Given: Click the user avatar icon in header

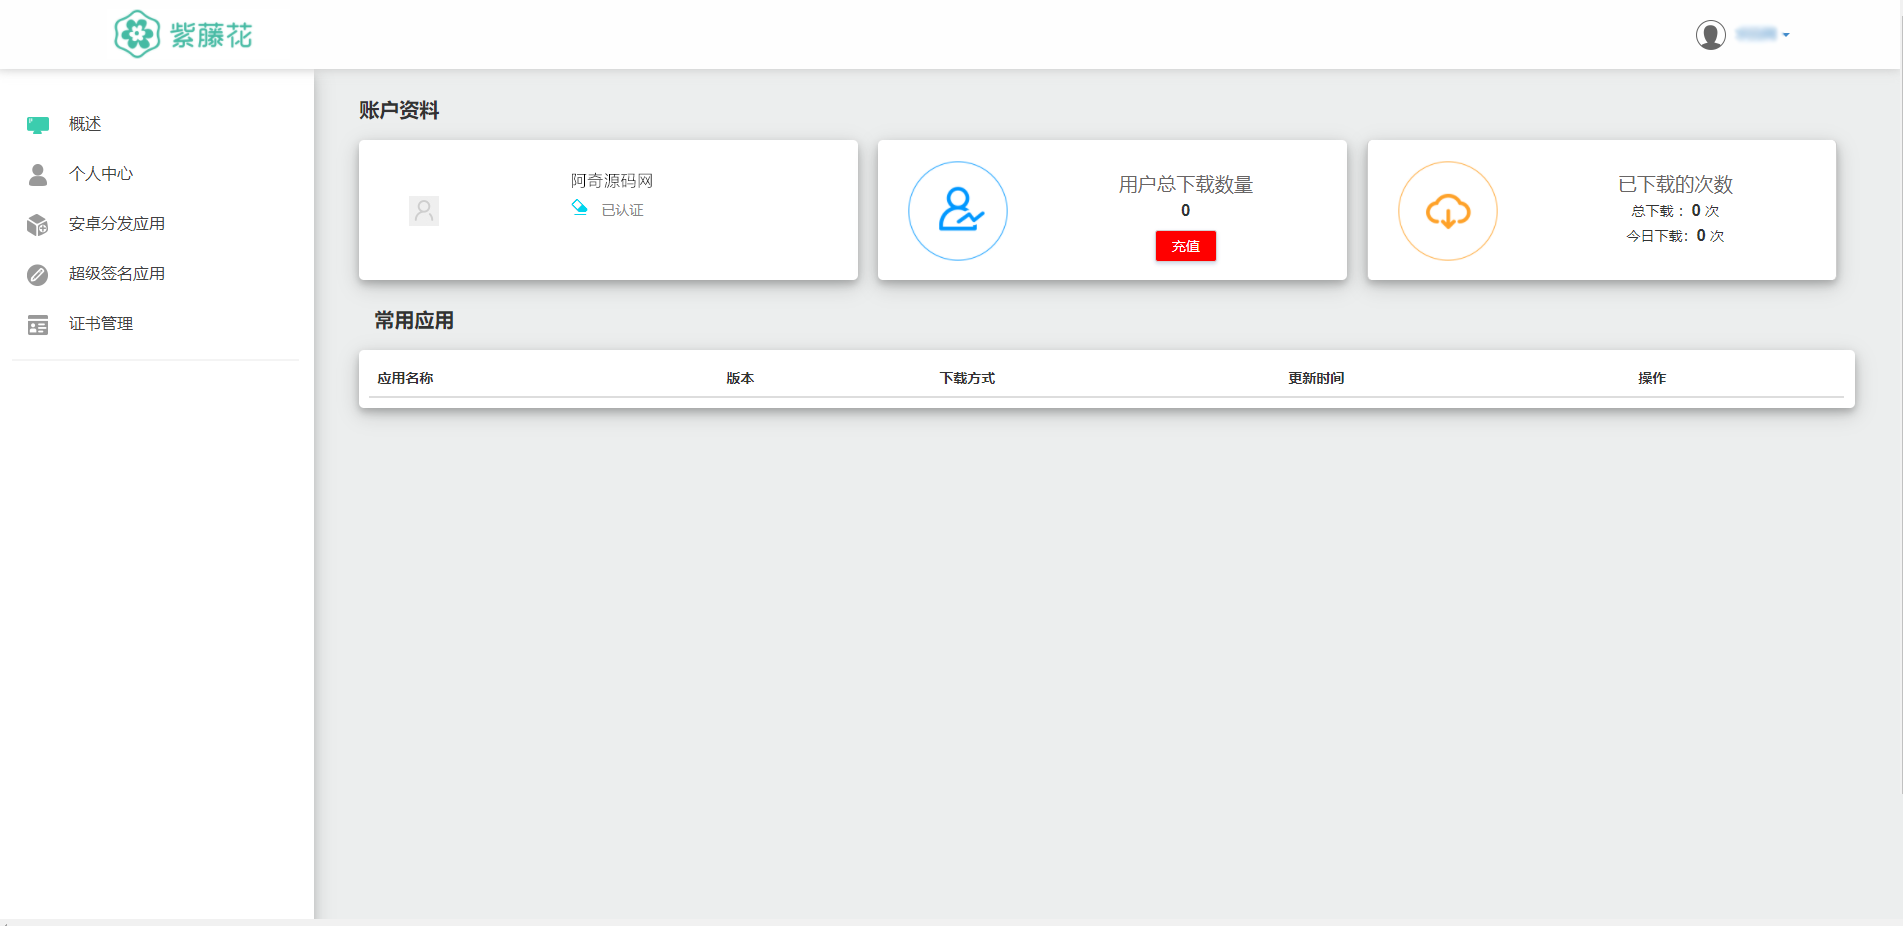Looking at the screenshot, I should [1710, 35].
